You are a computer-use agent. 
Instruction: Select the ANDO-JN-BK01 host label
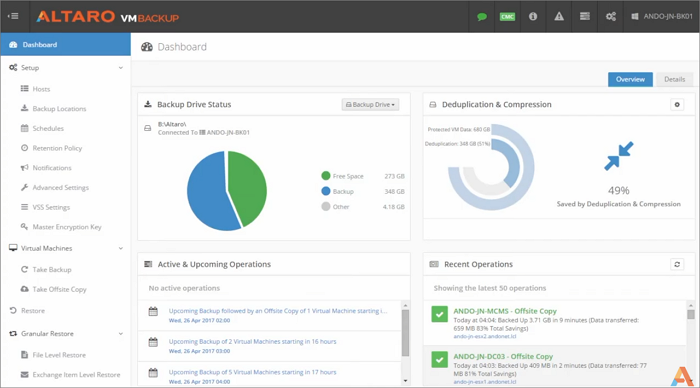(668, 17)
